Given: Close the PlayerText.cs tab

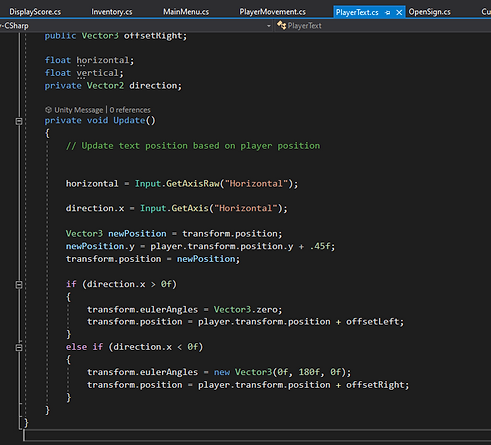Looking at the screenshot, I should (399, 13).
